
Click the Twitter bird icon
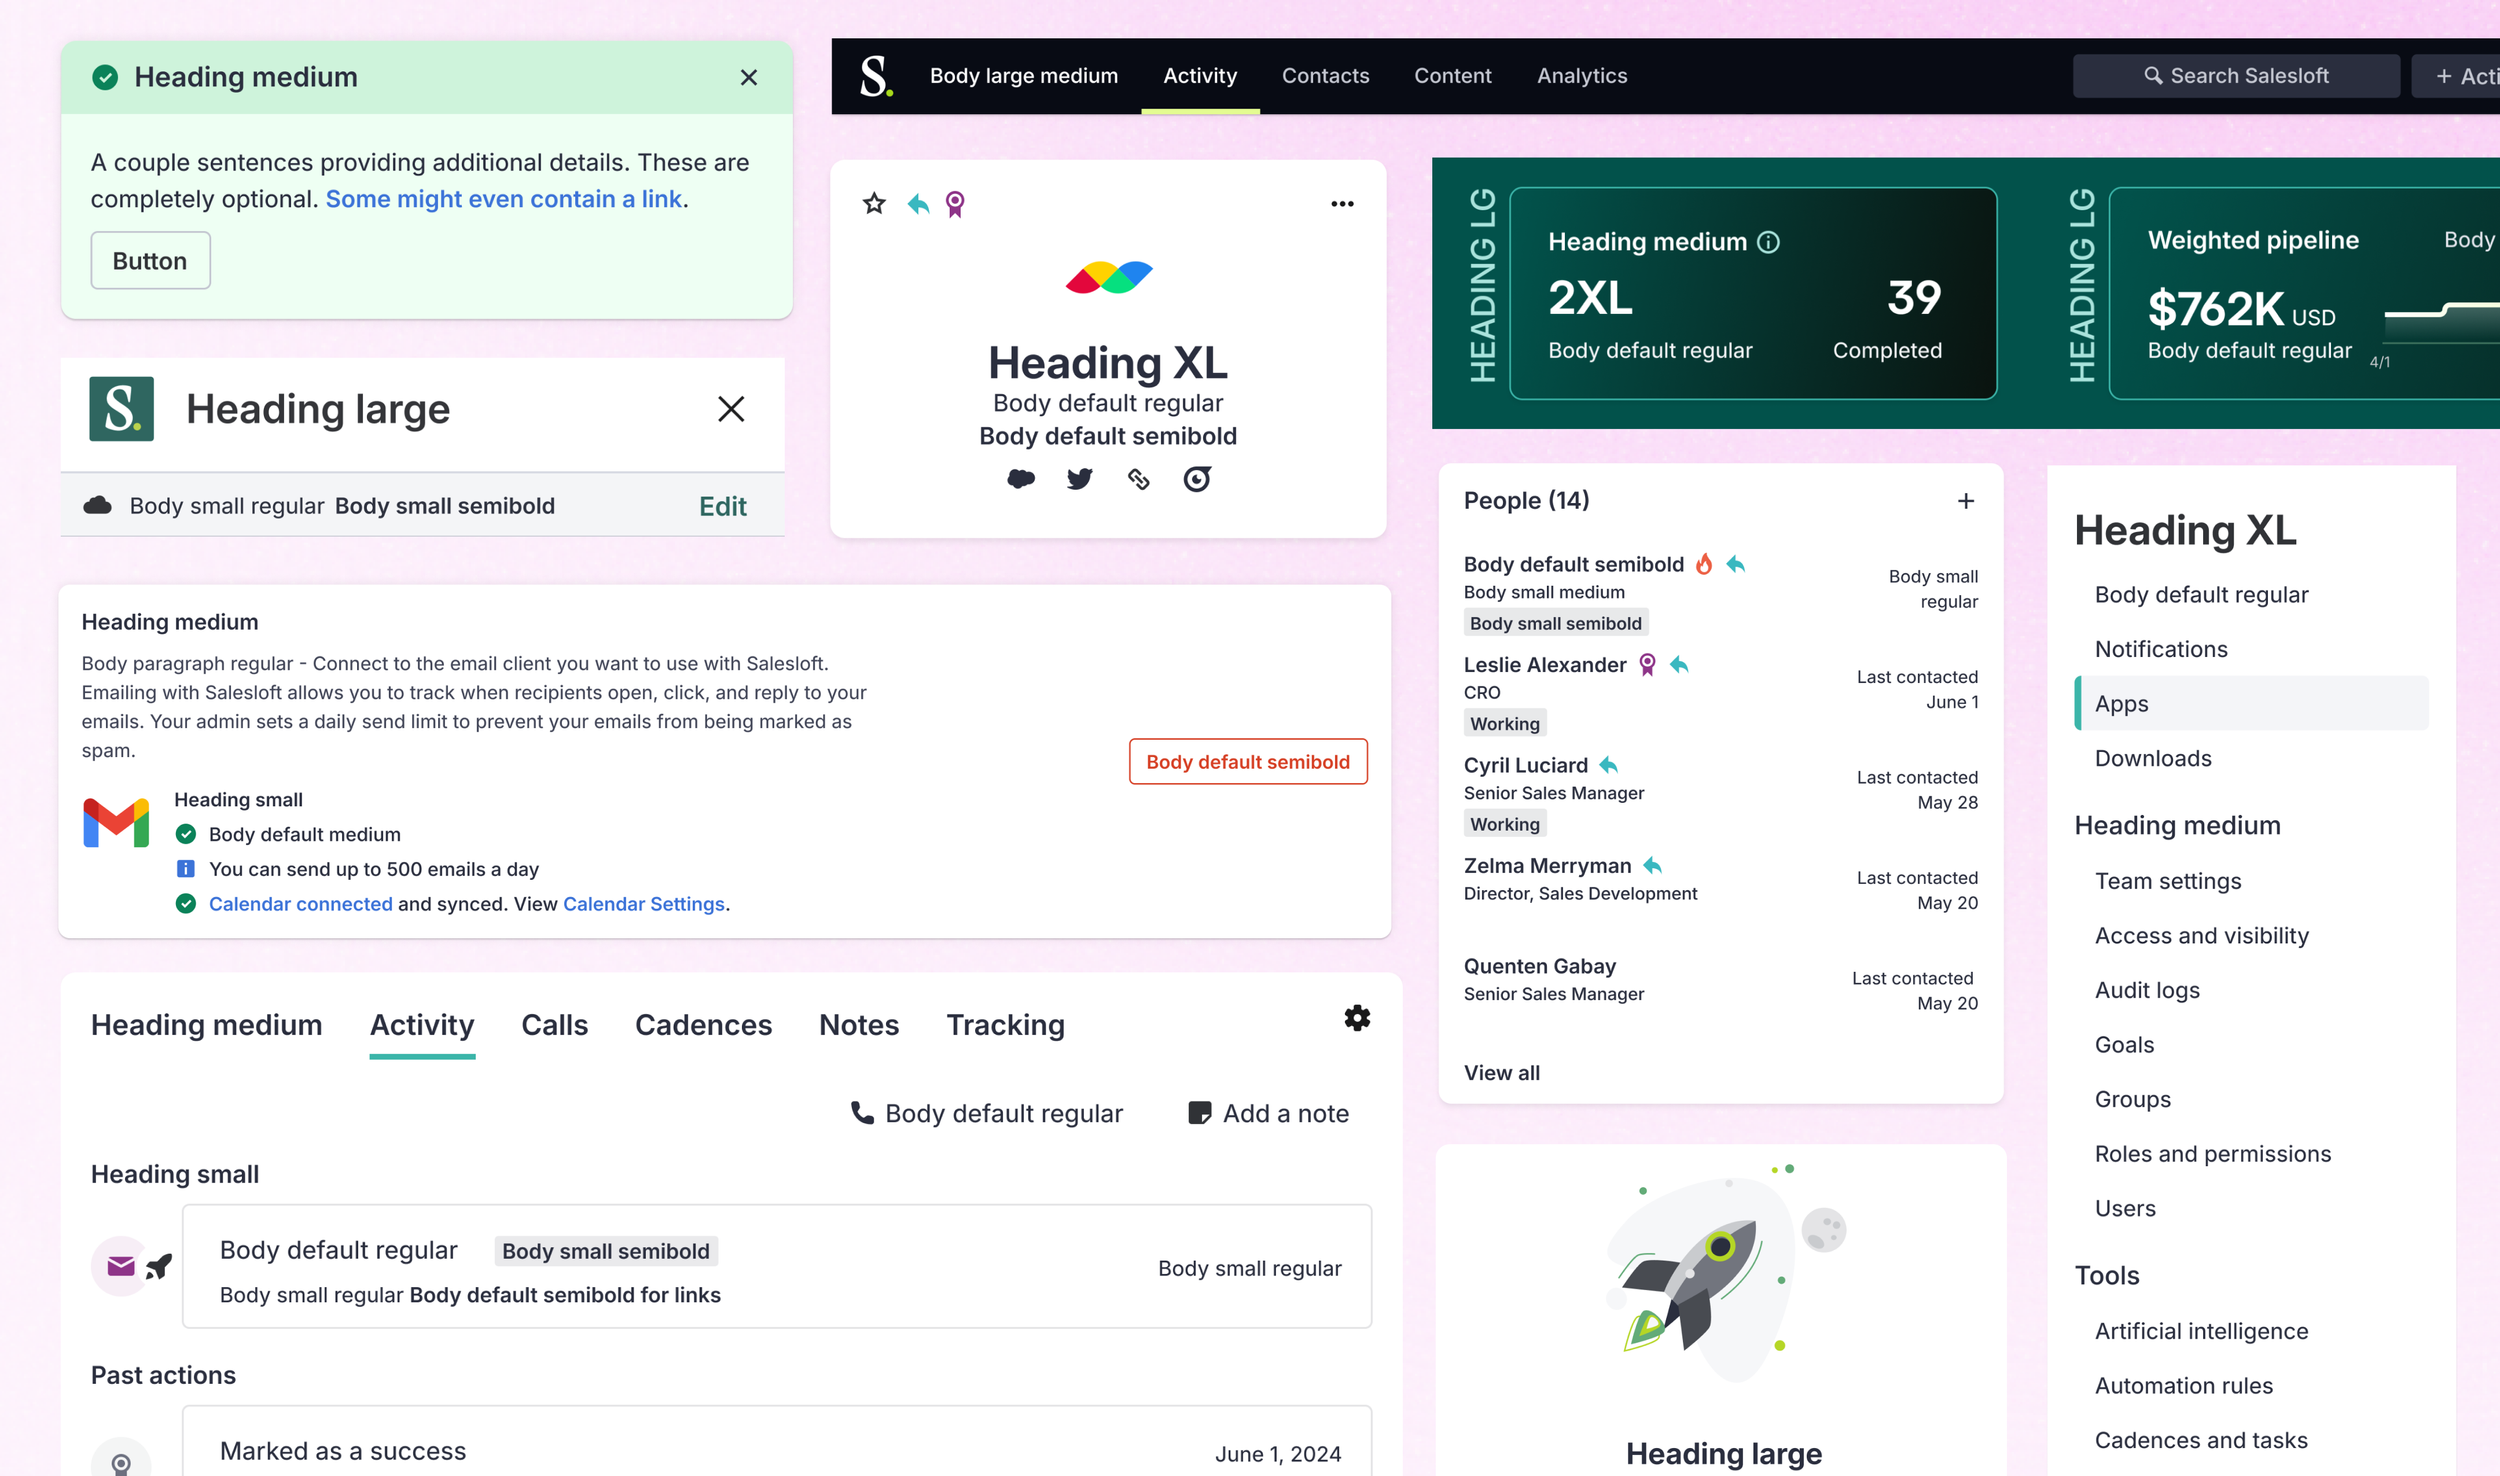(1079, 479)
